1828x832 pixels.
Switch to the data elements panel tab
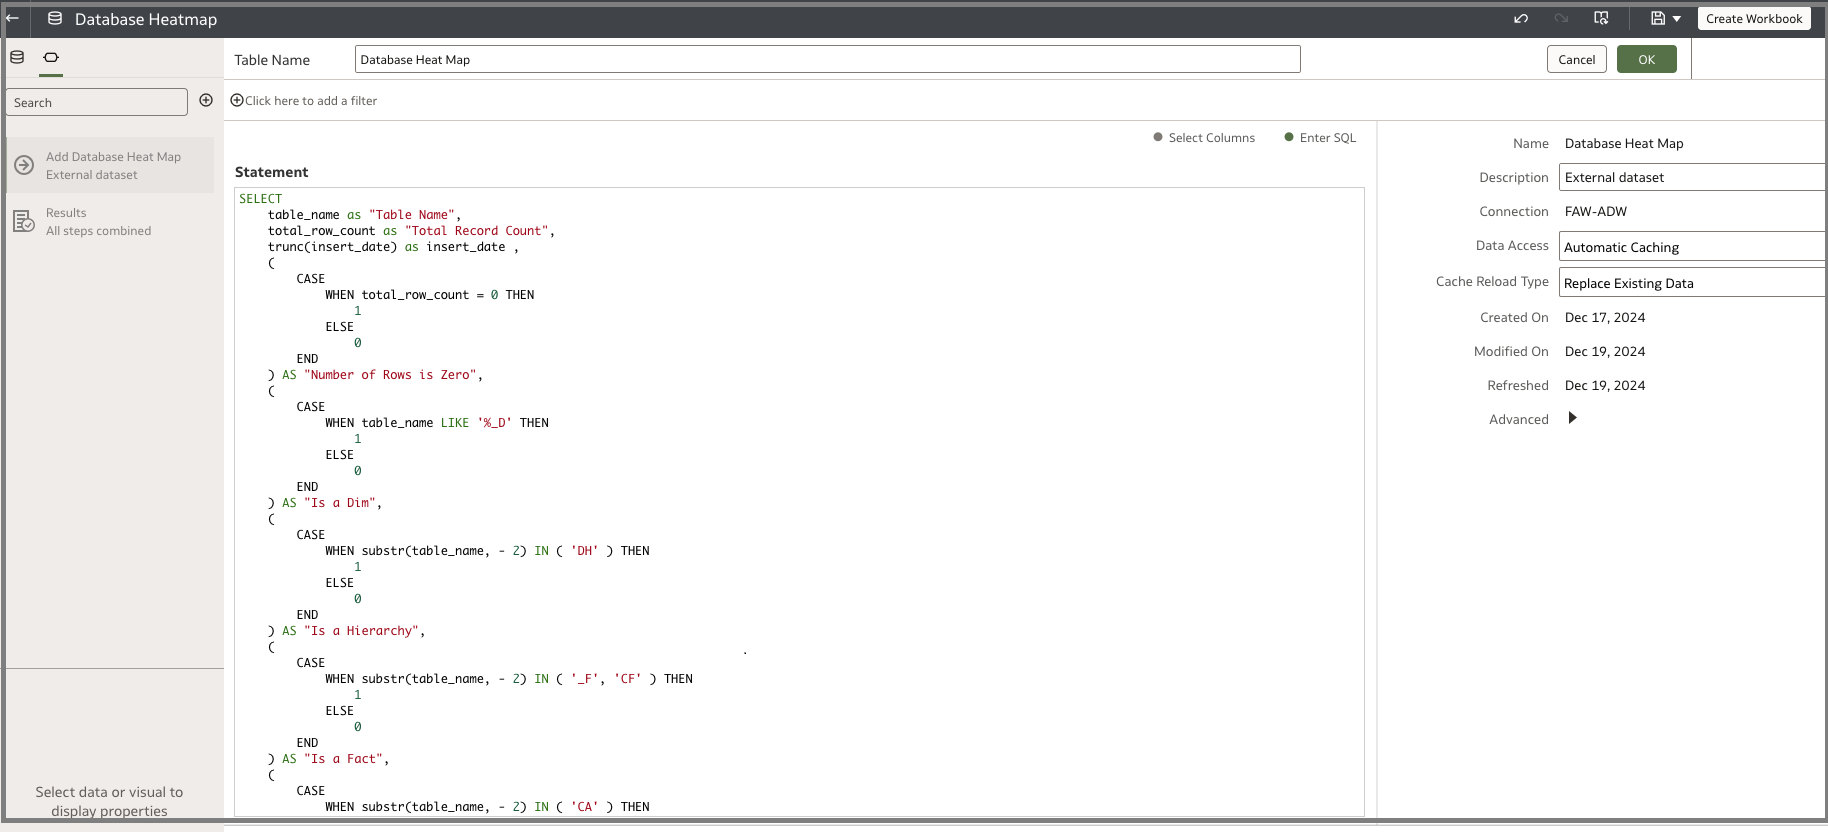[x=17, y=57]
